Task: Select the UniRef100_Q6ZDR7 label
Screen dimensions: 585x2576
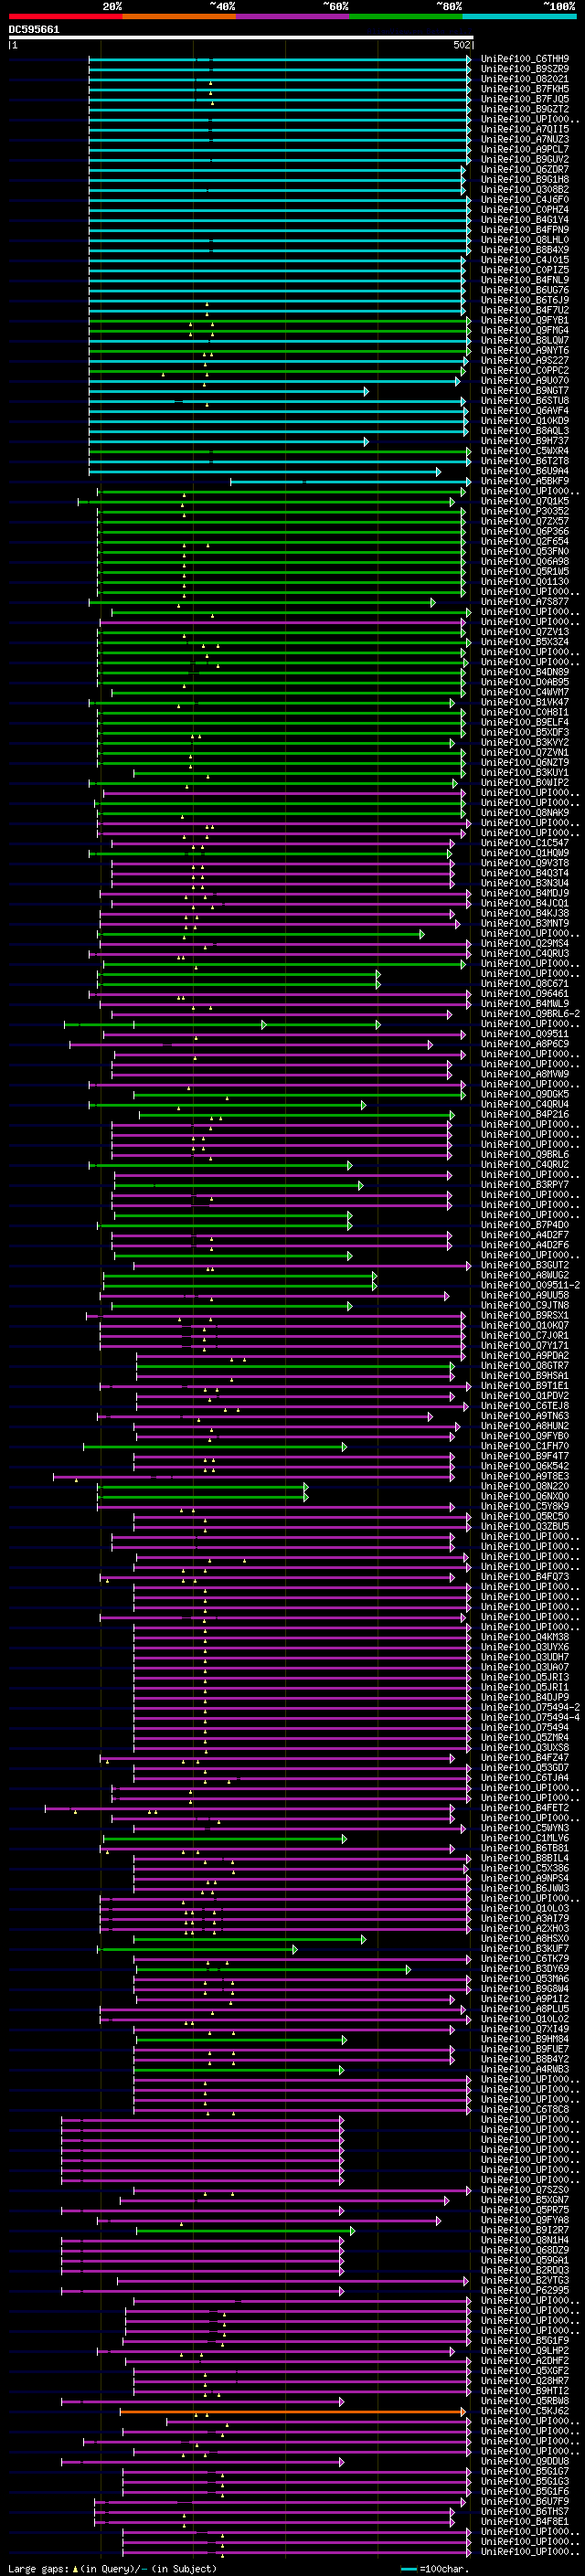Action: (x=525, y=169)
